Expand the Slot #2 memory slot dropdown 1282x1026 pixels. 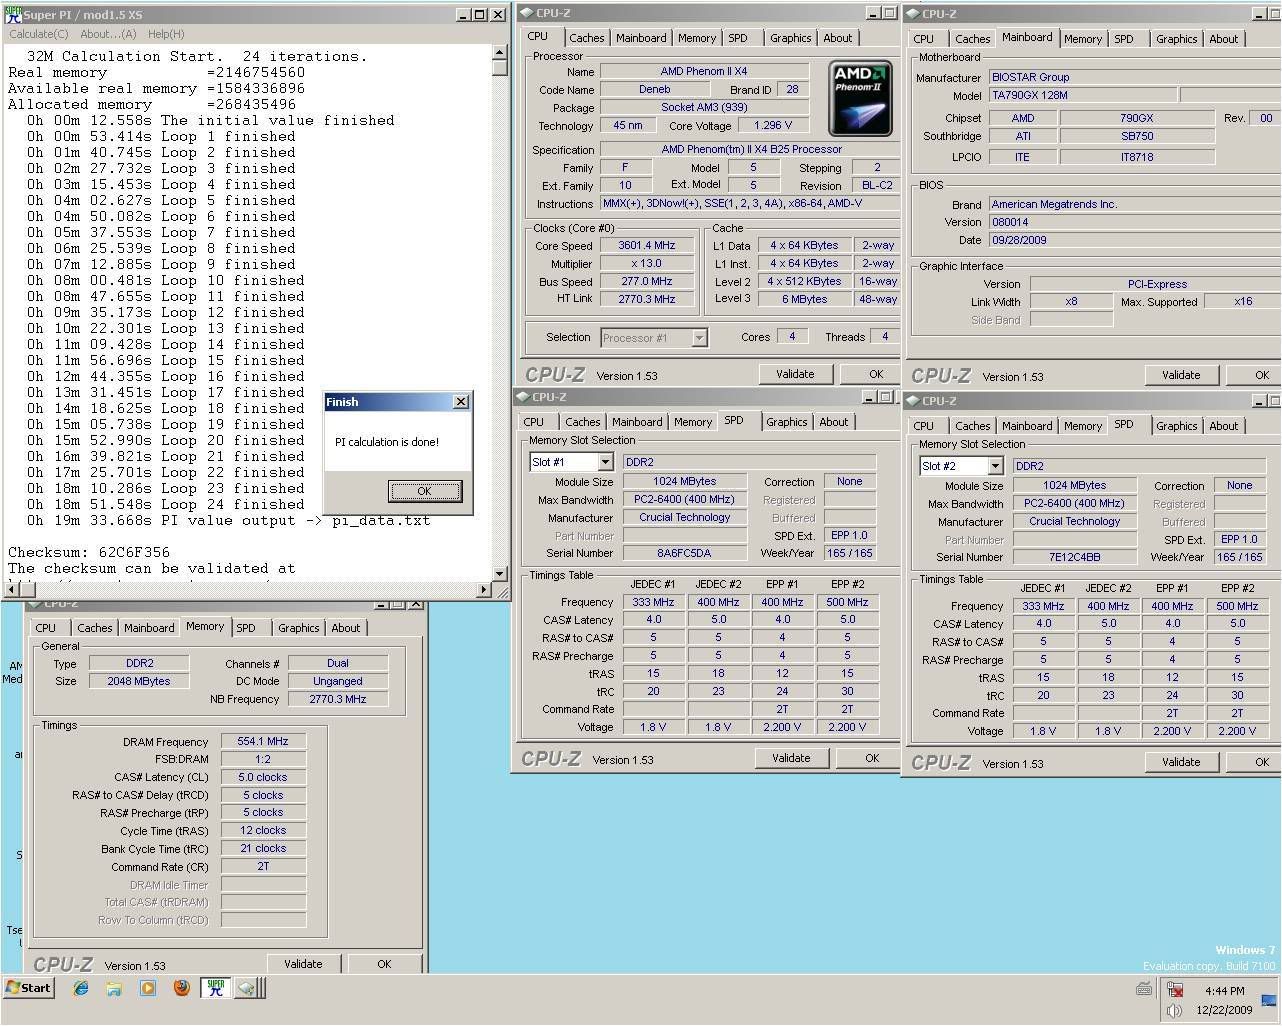coord(995,466)
